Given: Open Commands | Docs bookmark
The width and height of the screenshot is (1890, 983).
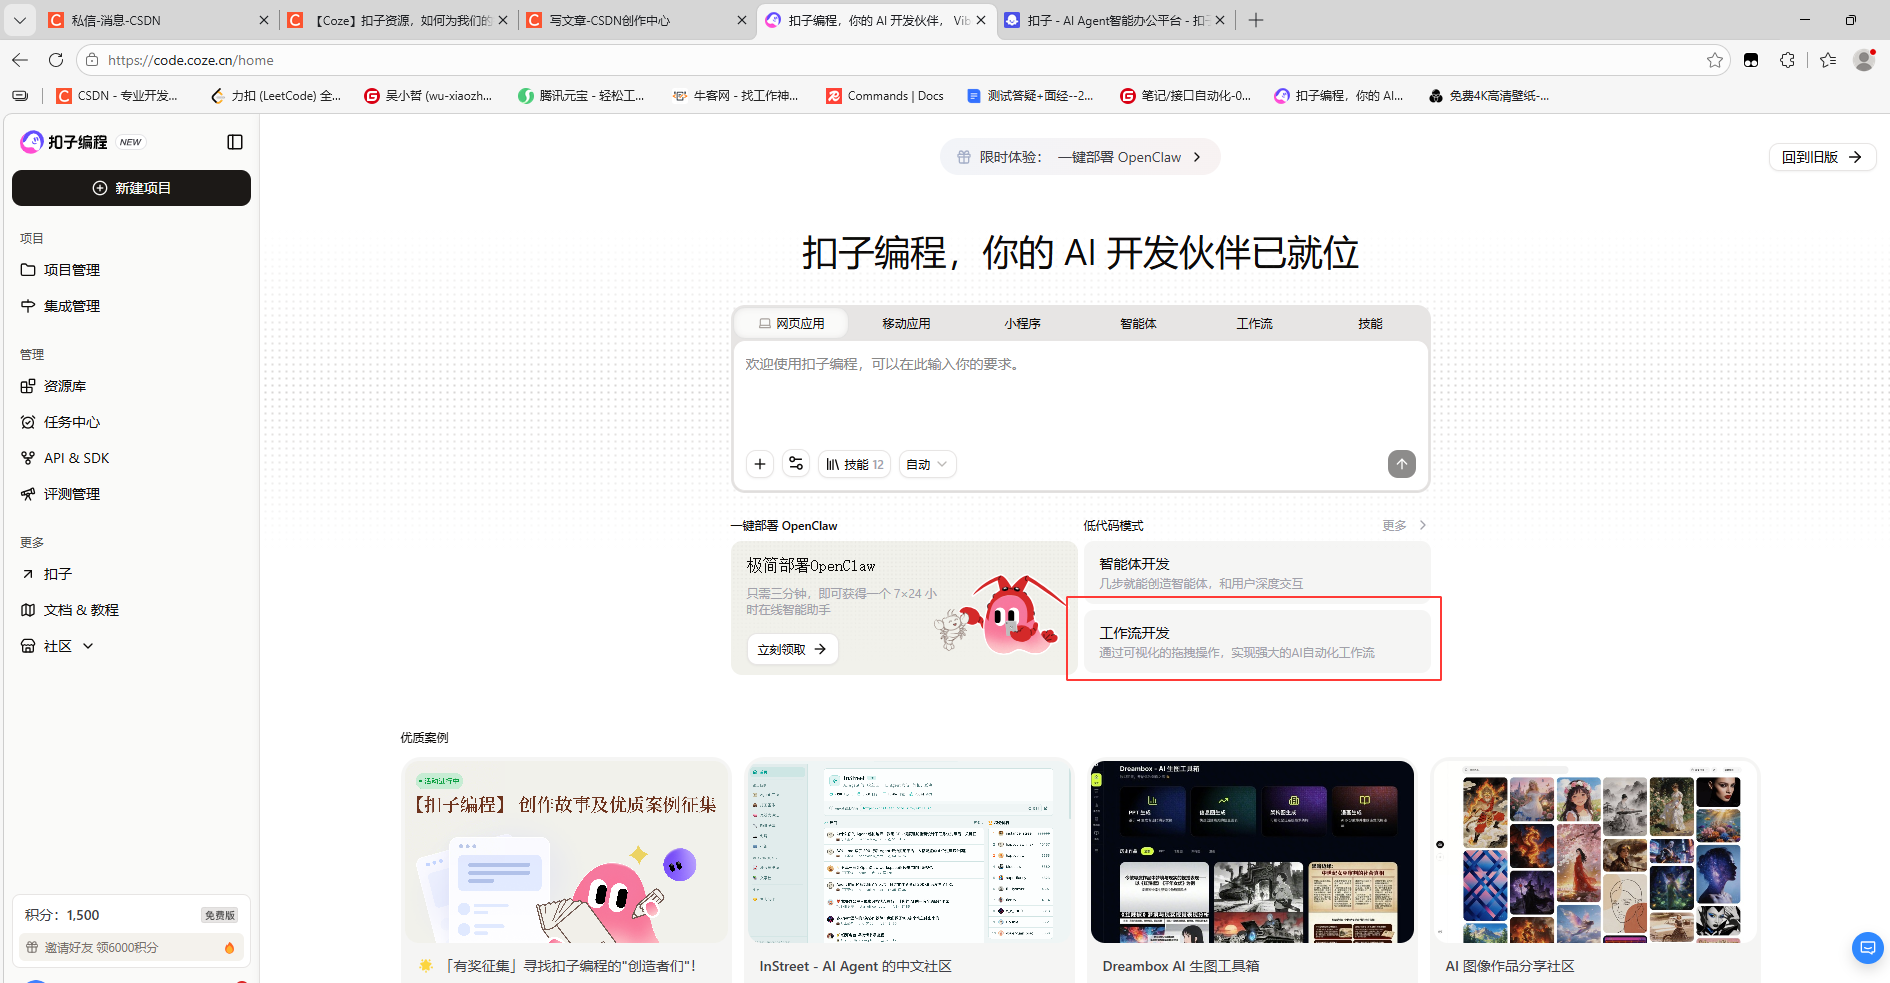Looking at the screenshot, I should [885, 96].
